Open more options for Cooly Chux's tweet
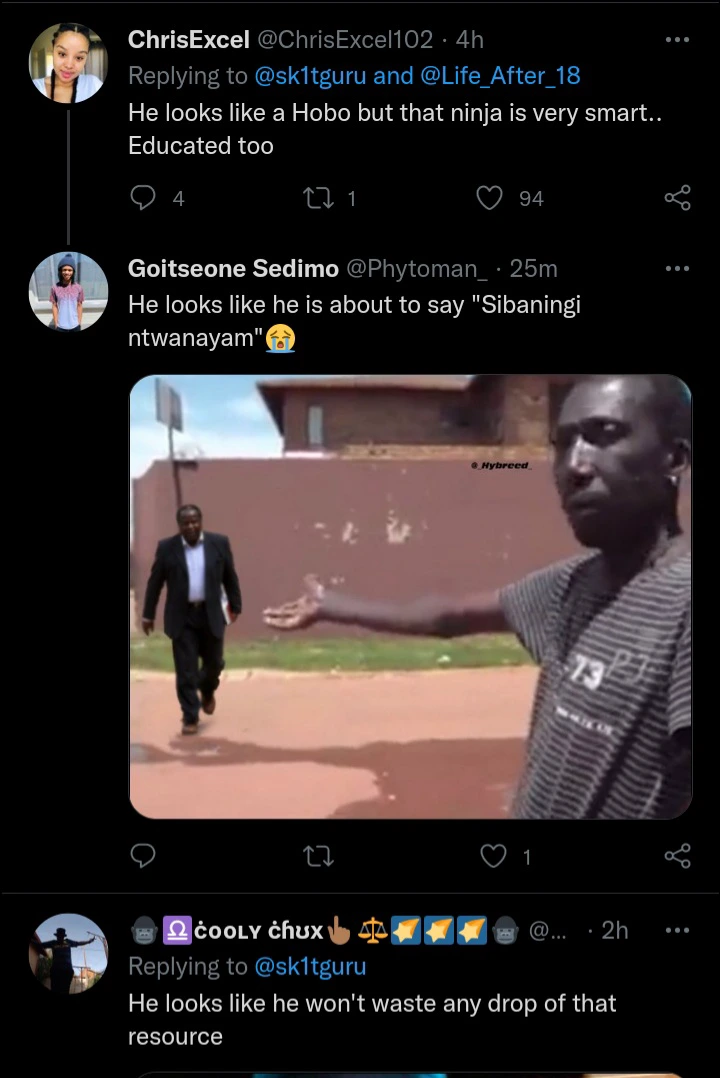Screen dimensions: 720x1078 point(677,930)
